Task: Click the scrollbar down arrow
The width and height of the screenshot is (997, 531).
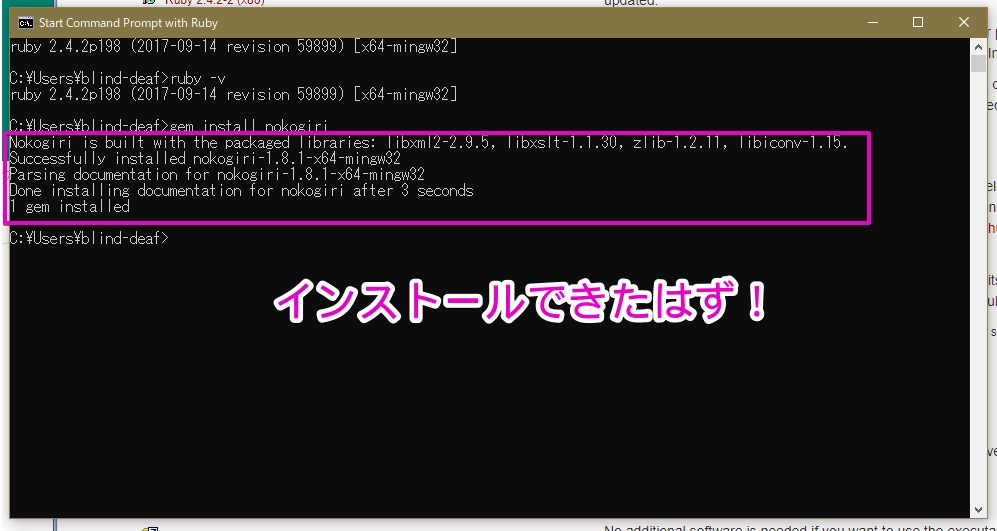Action: point(978,509)
